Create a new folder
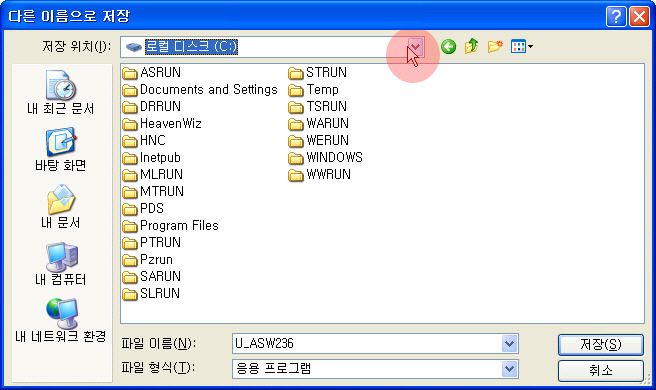 click(x=495, y=46)
